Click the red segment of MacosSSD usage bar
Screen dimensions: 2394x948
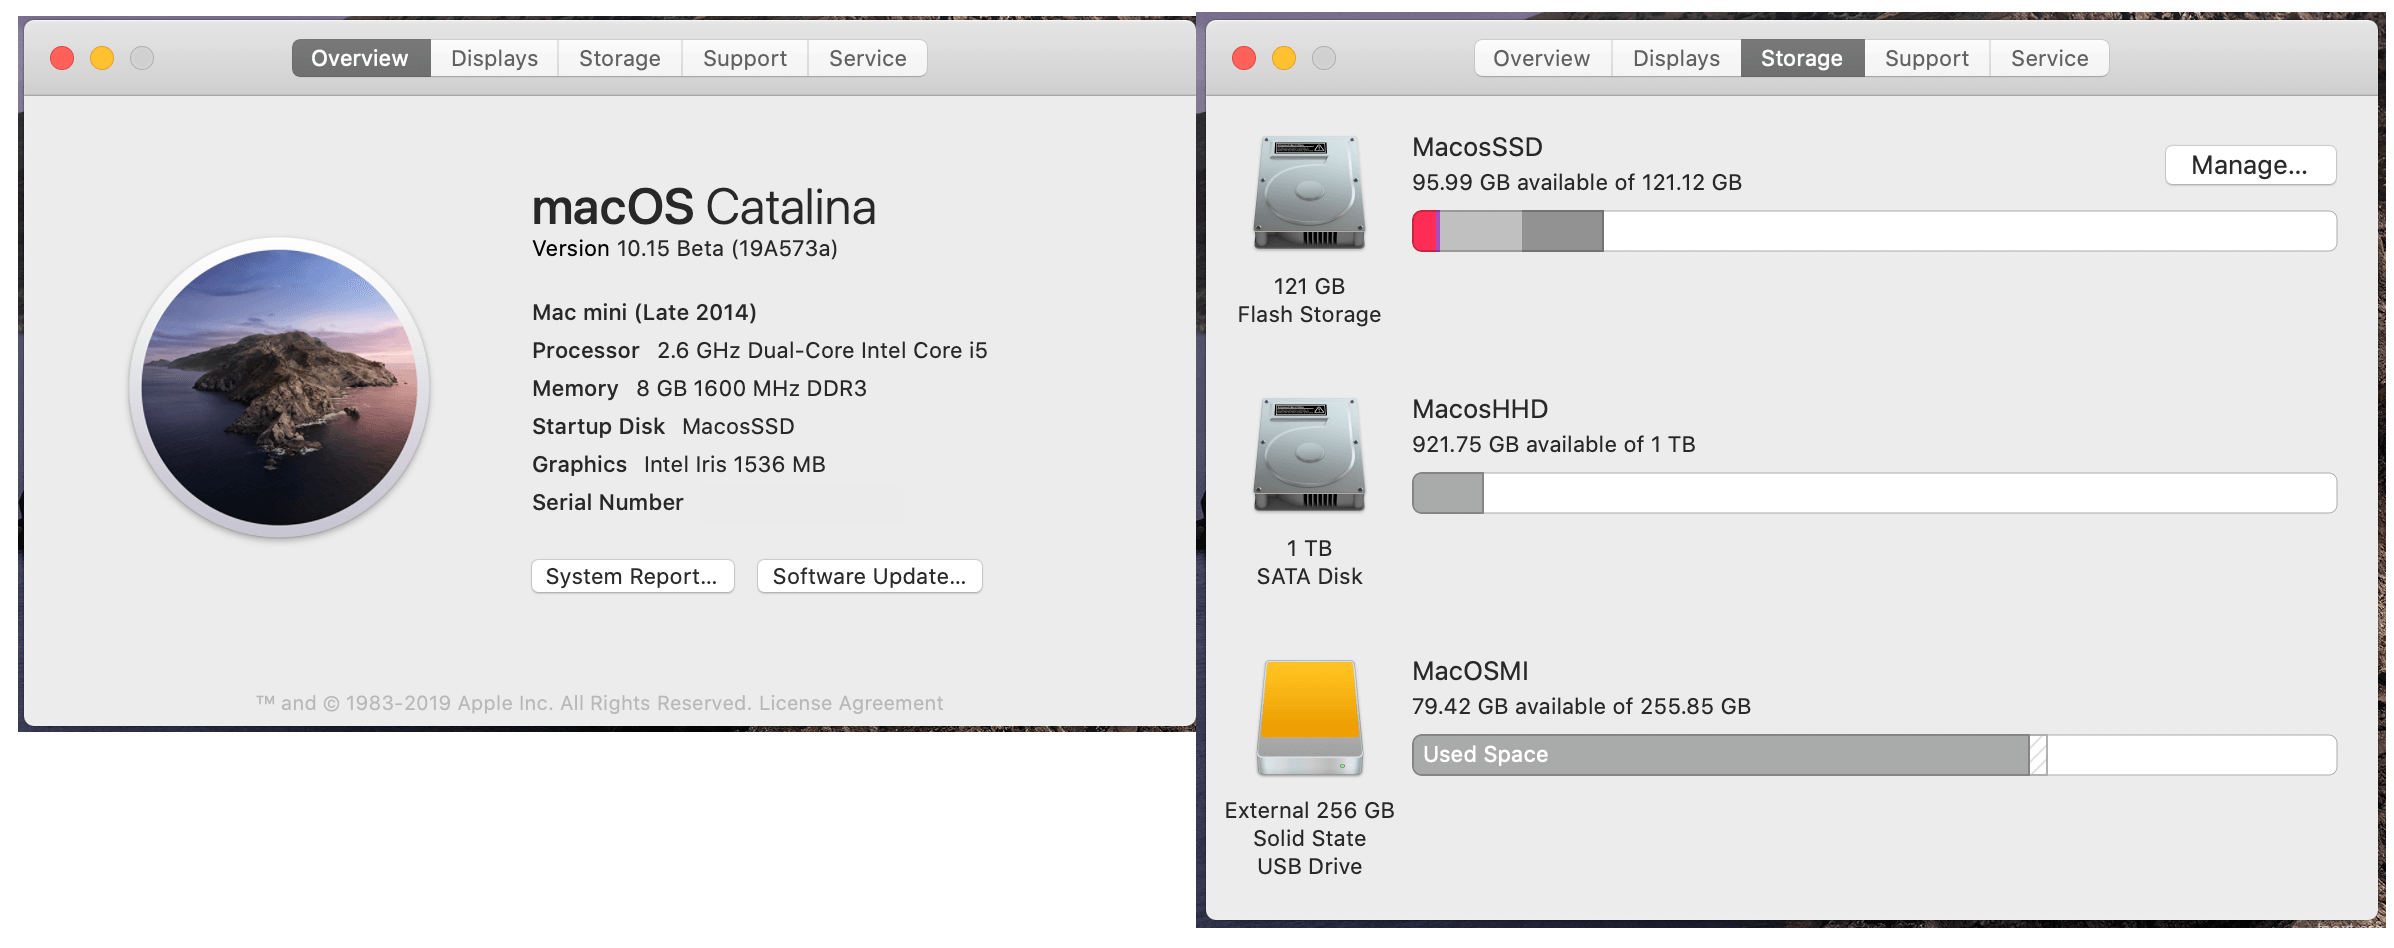[1424, 231]
